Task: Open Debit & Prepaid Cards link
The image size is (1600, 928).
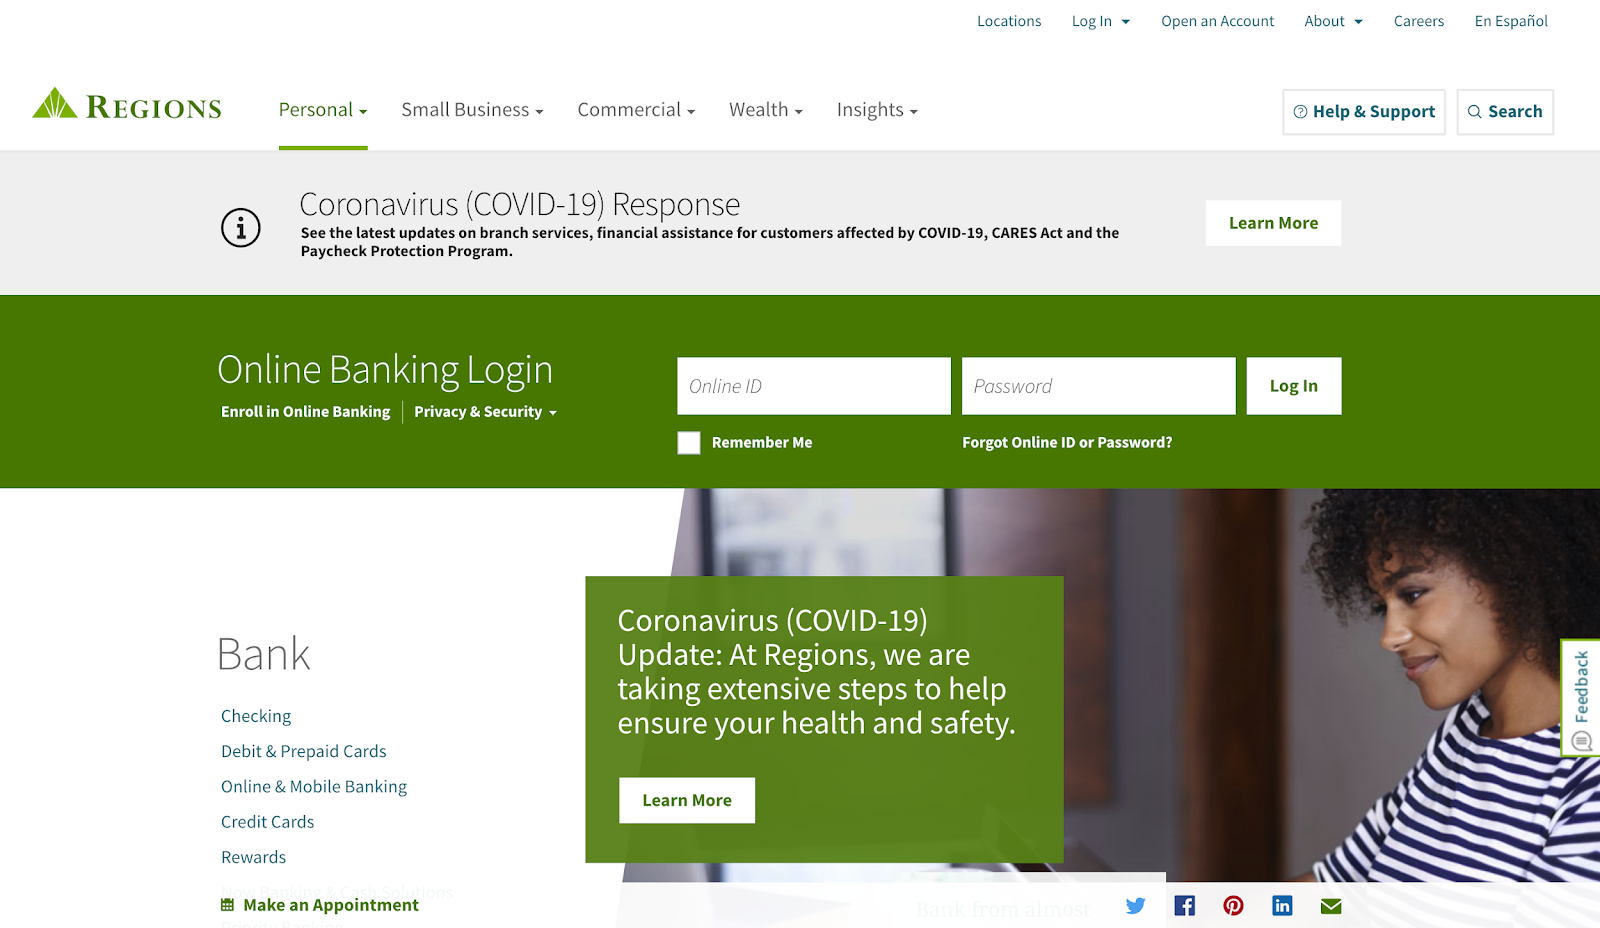Action: [x=304, y=751]
